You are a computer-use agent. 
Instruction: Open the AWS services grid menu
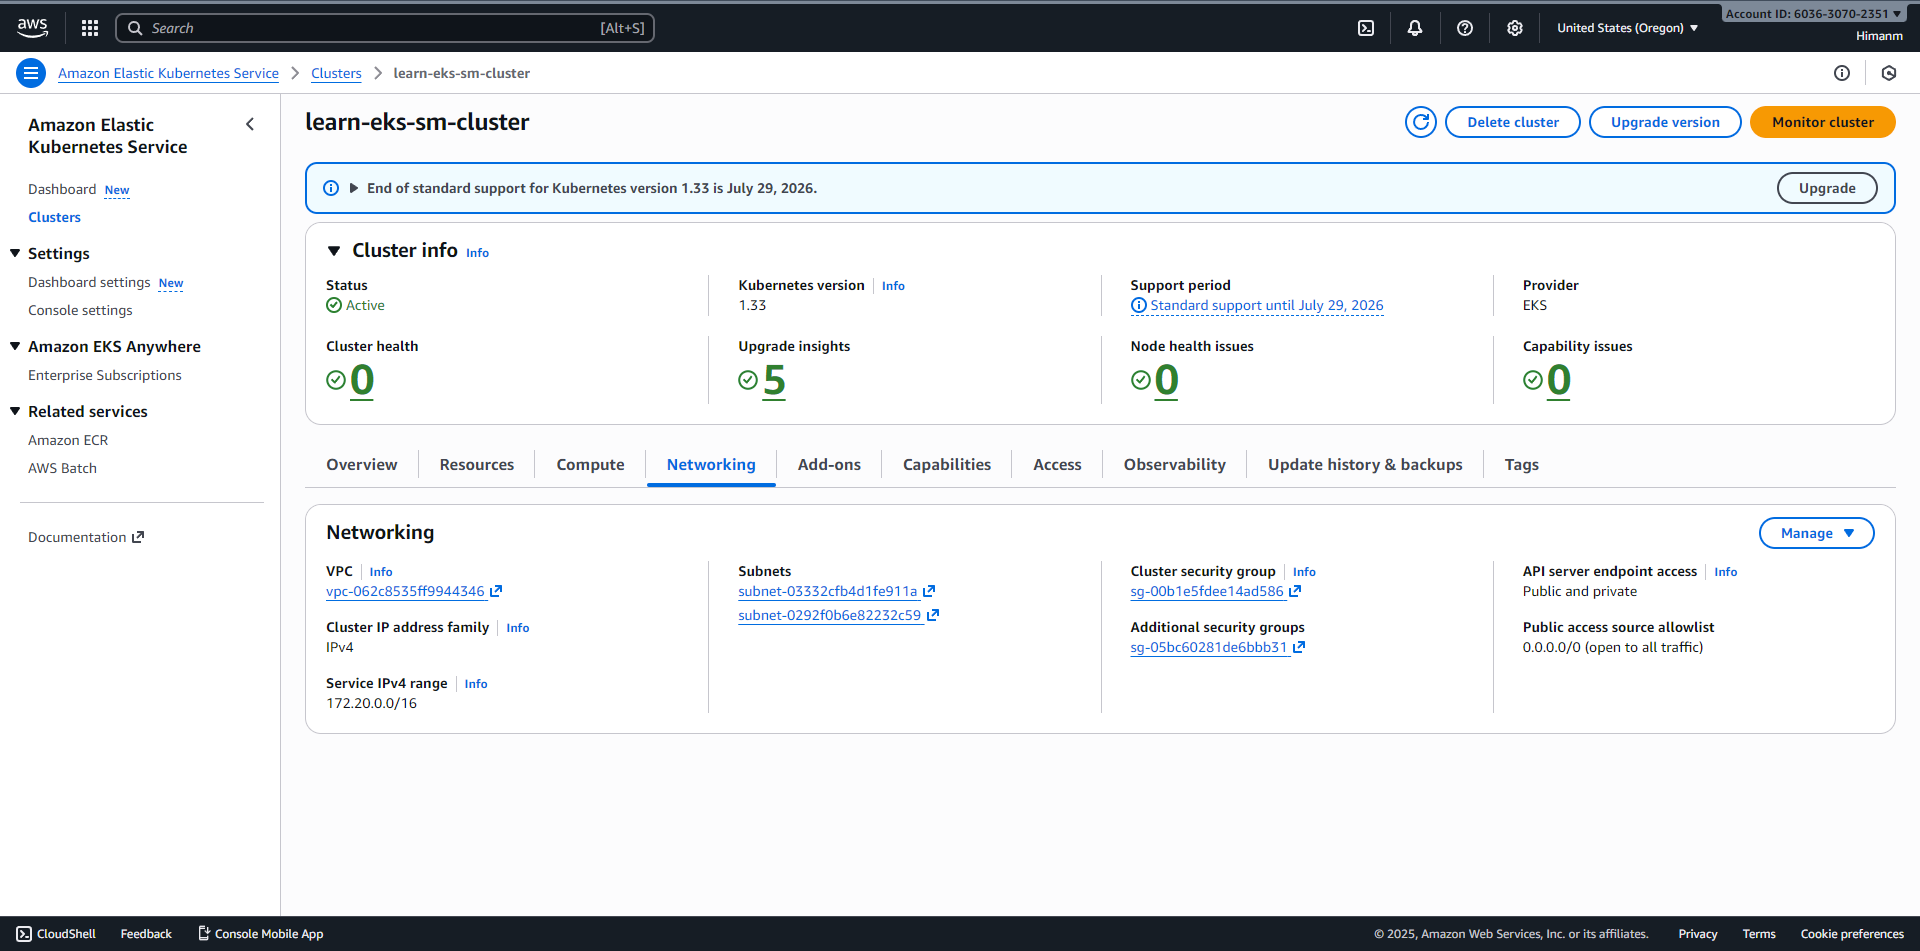tap(90, 28)
